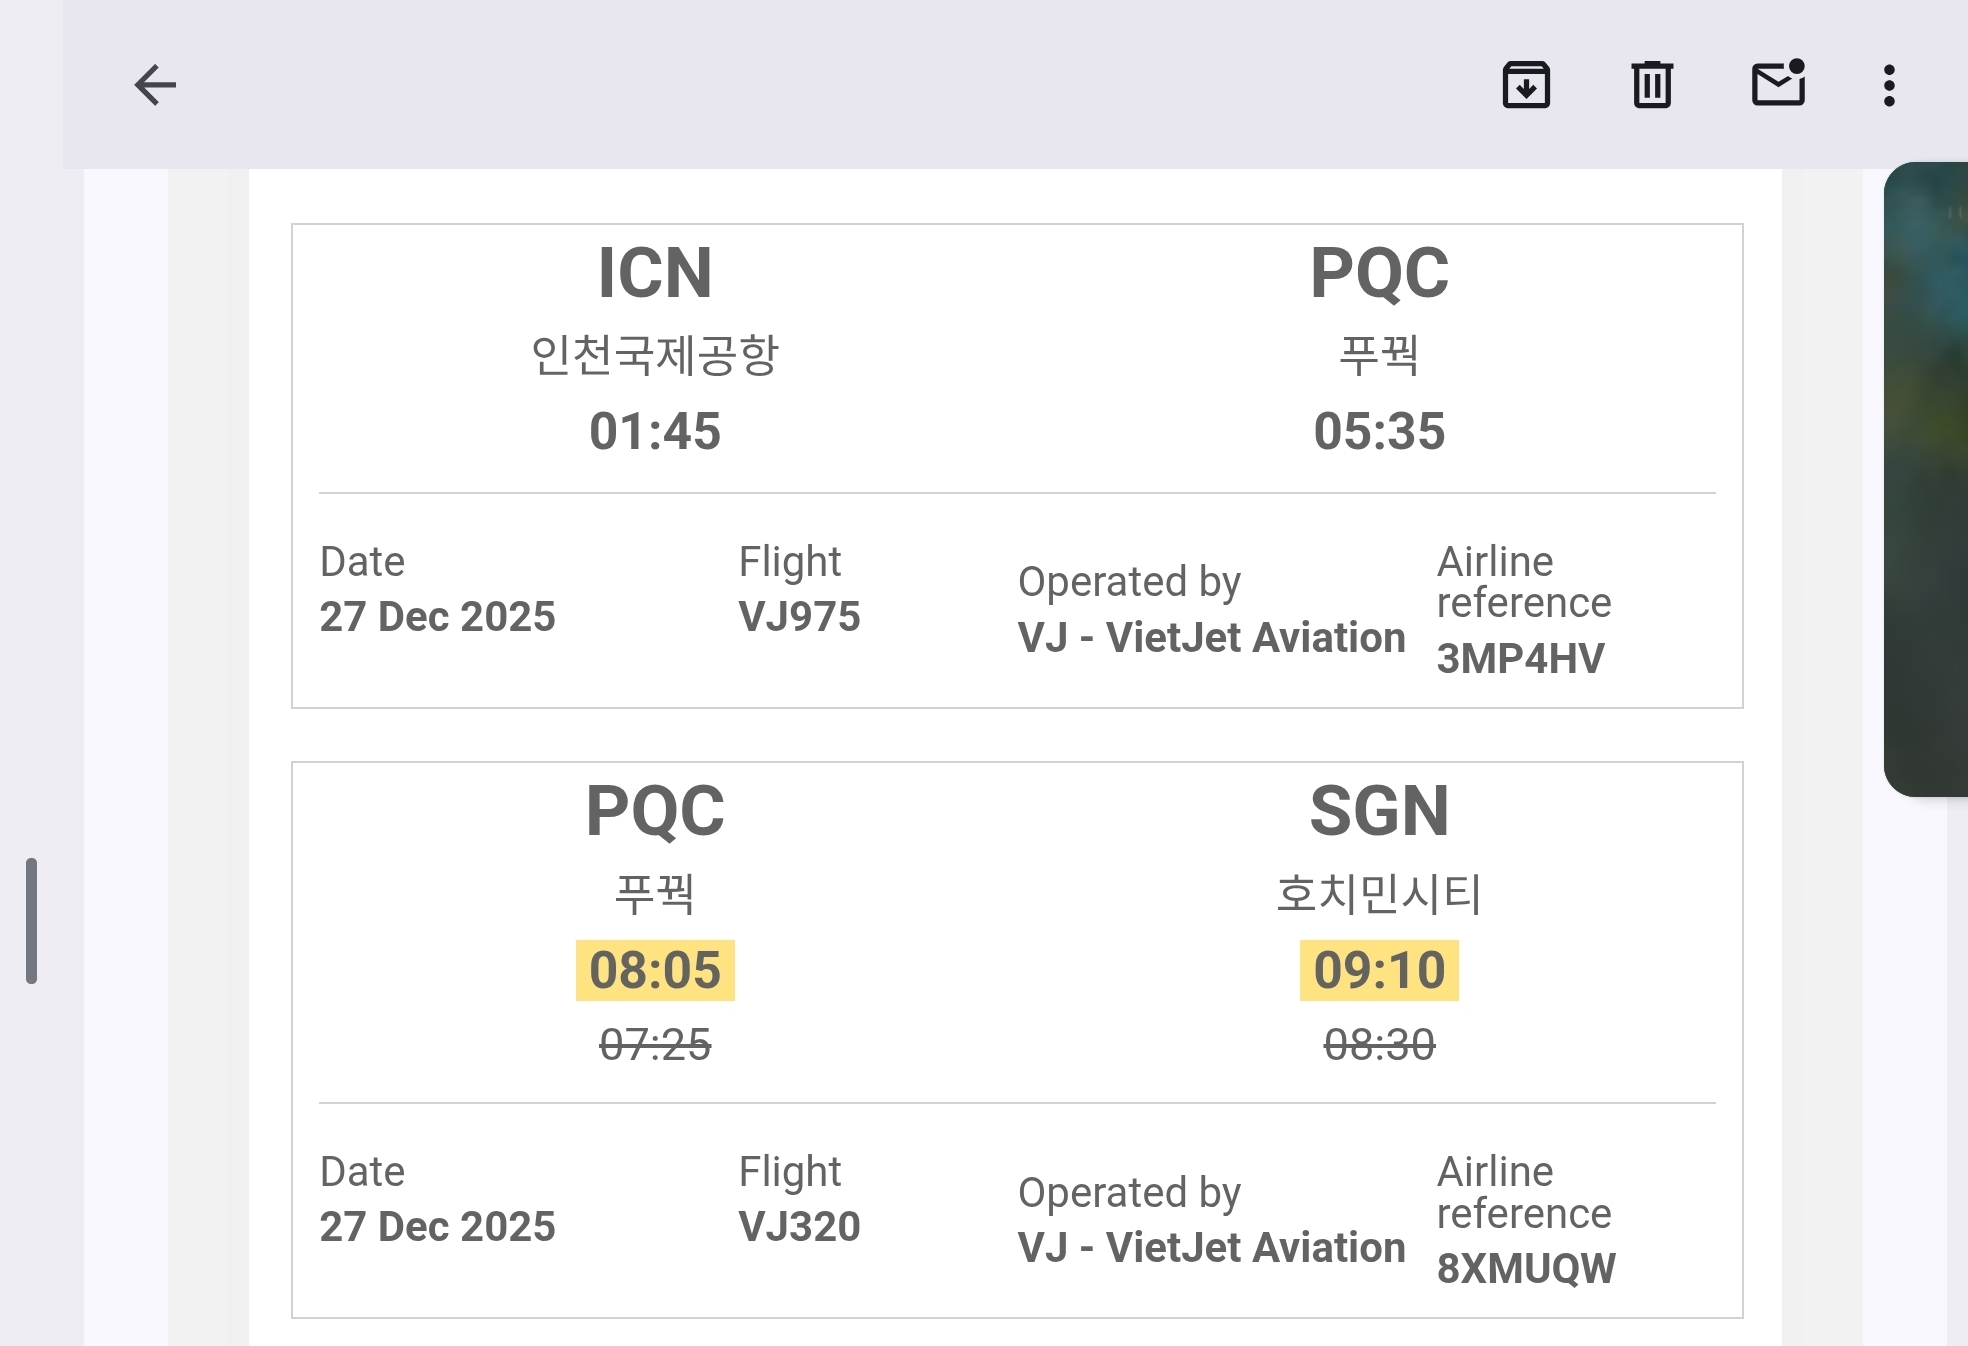This screenshot has width=1968, height=1346.
Task: Click the 인천국제공항 airport name
Action: [x=655, y=355]
